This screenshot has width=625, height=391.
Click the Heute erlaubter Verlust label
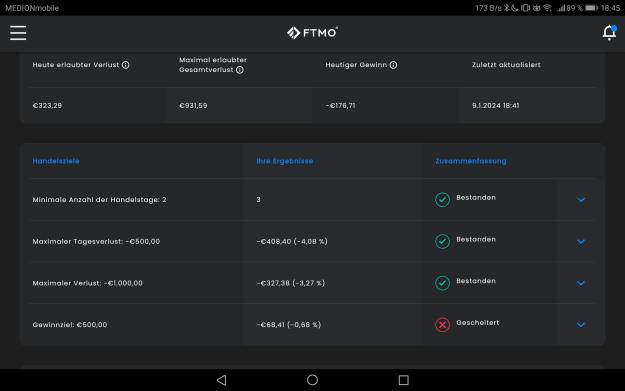[76, 65]
